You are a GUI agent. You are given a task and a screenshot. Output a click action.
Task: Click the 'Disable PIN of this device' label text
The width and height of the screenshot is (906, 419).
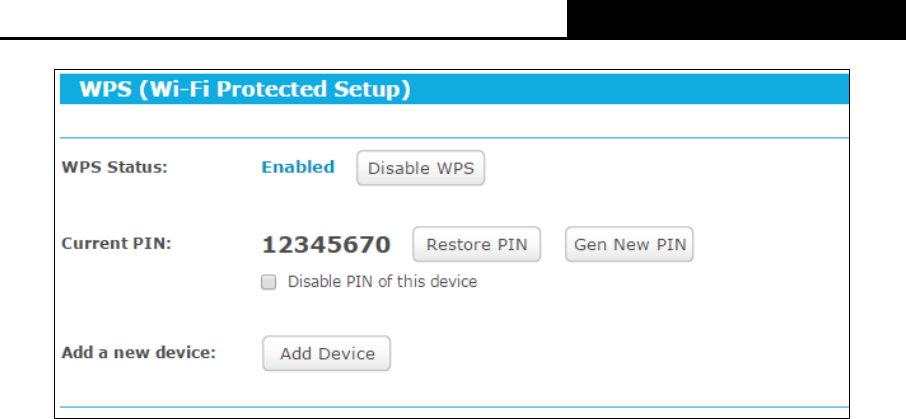(x=383, y=282)
